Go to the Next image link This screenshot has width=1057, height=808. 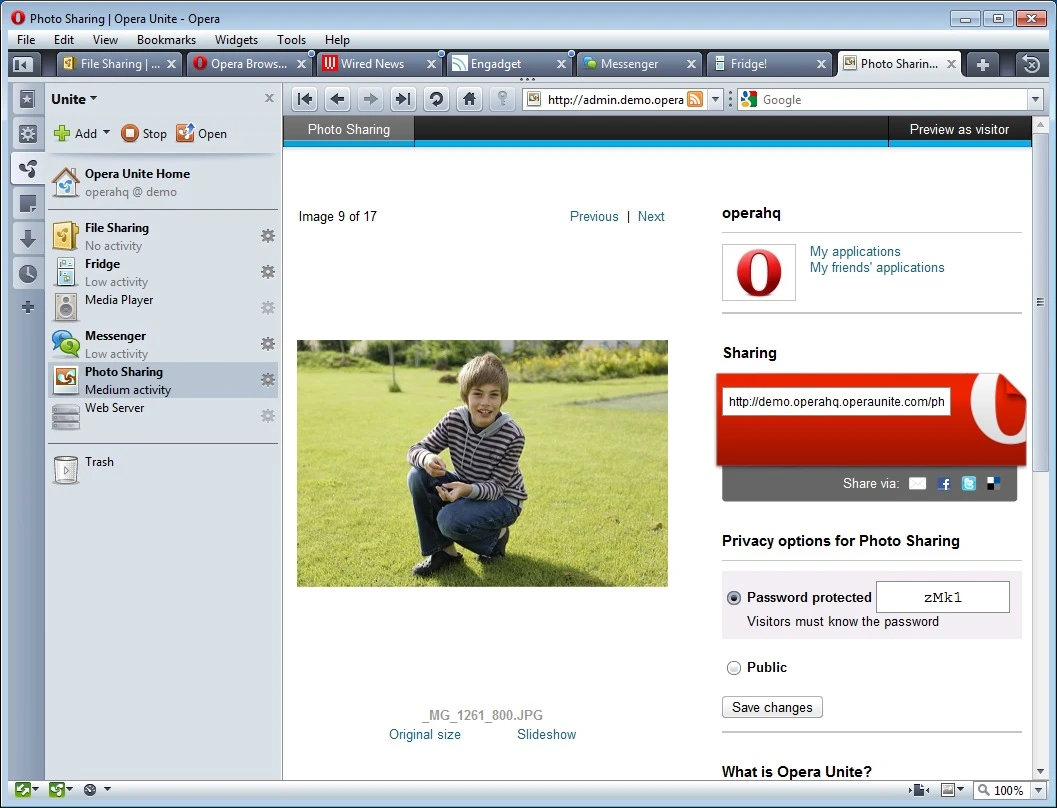tap(651, 216)
